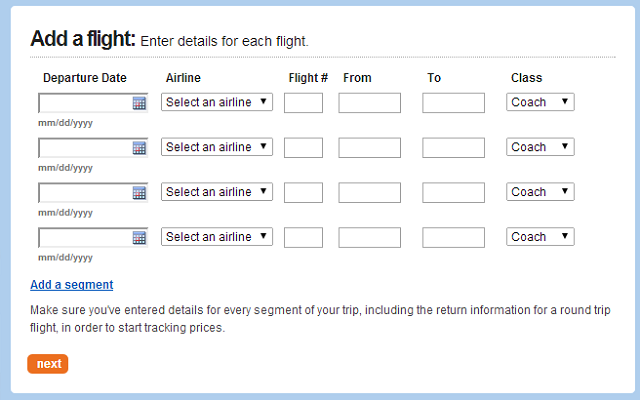This screenshot has width=640, height=400.
Task: Focus first row's Departure Date field
Action: pos(85,103)
